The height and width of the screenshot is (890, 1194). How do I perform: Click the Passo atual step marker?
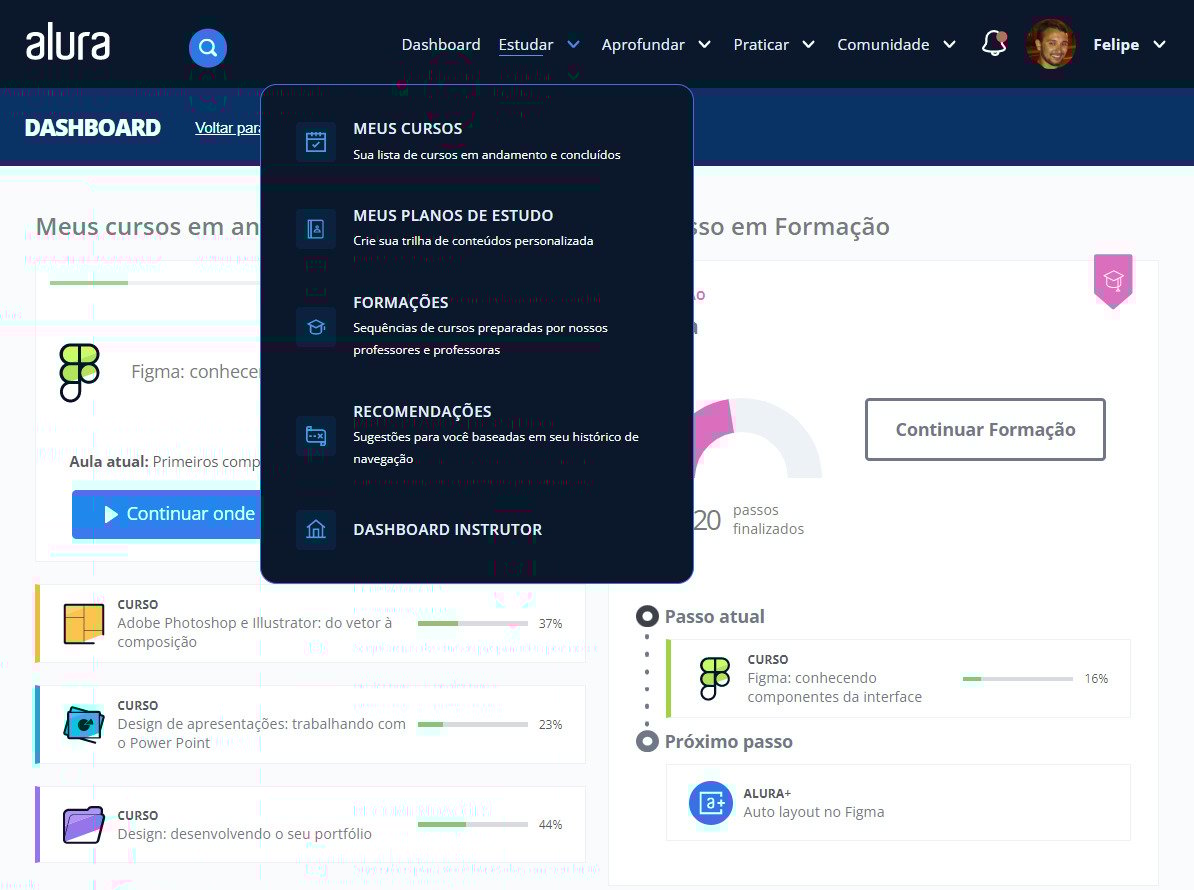click(647, 616)
